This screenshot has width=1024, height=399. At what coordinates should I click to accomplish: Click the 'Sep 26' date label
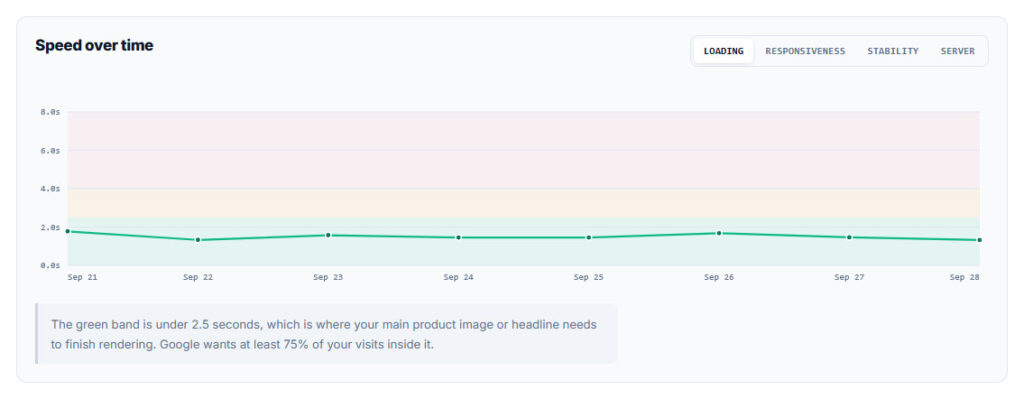click(719, 278)
